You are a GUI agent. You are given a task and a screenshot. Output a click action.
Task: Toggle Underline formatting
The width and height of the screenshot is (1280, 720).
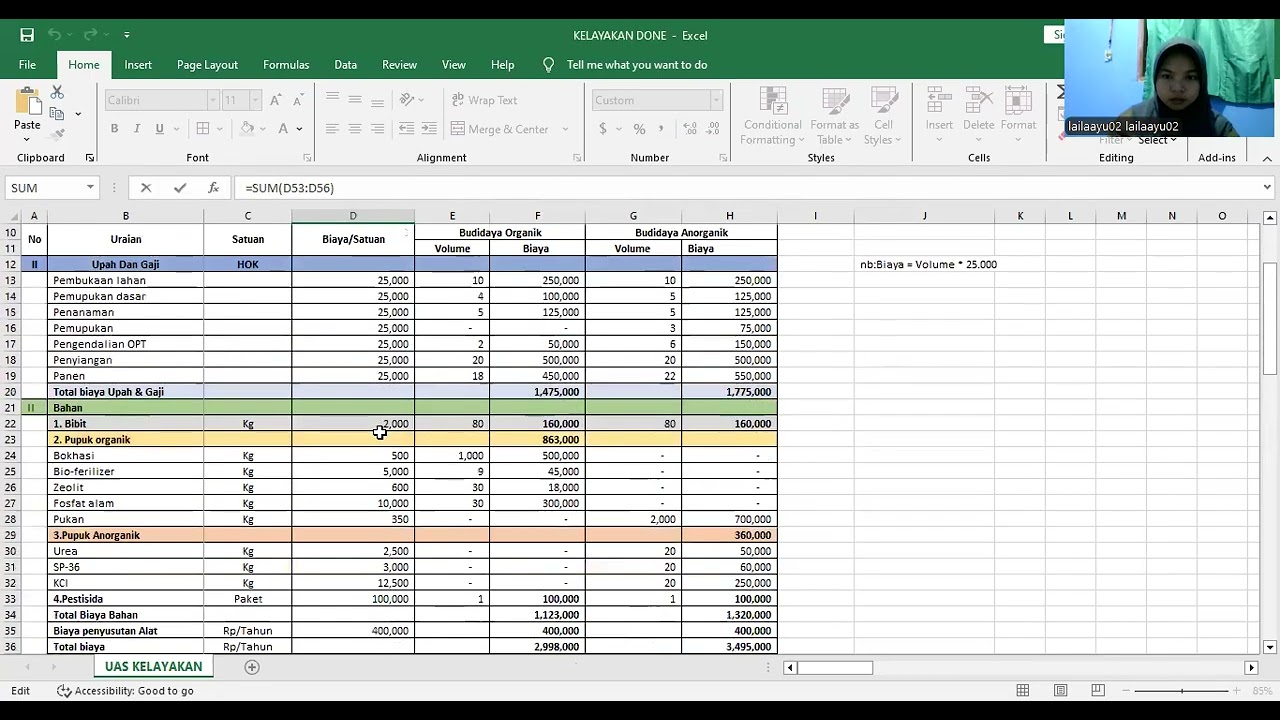pyautogui.click(x=160, y=129)
